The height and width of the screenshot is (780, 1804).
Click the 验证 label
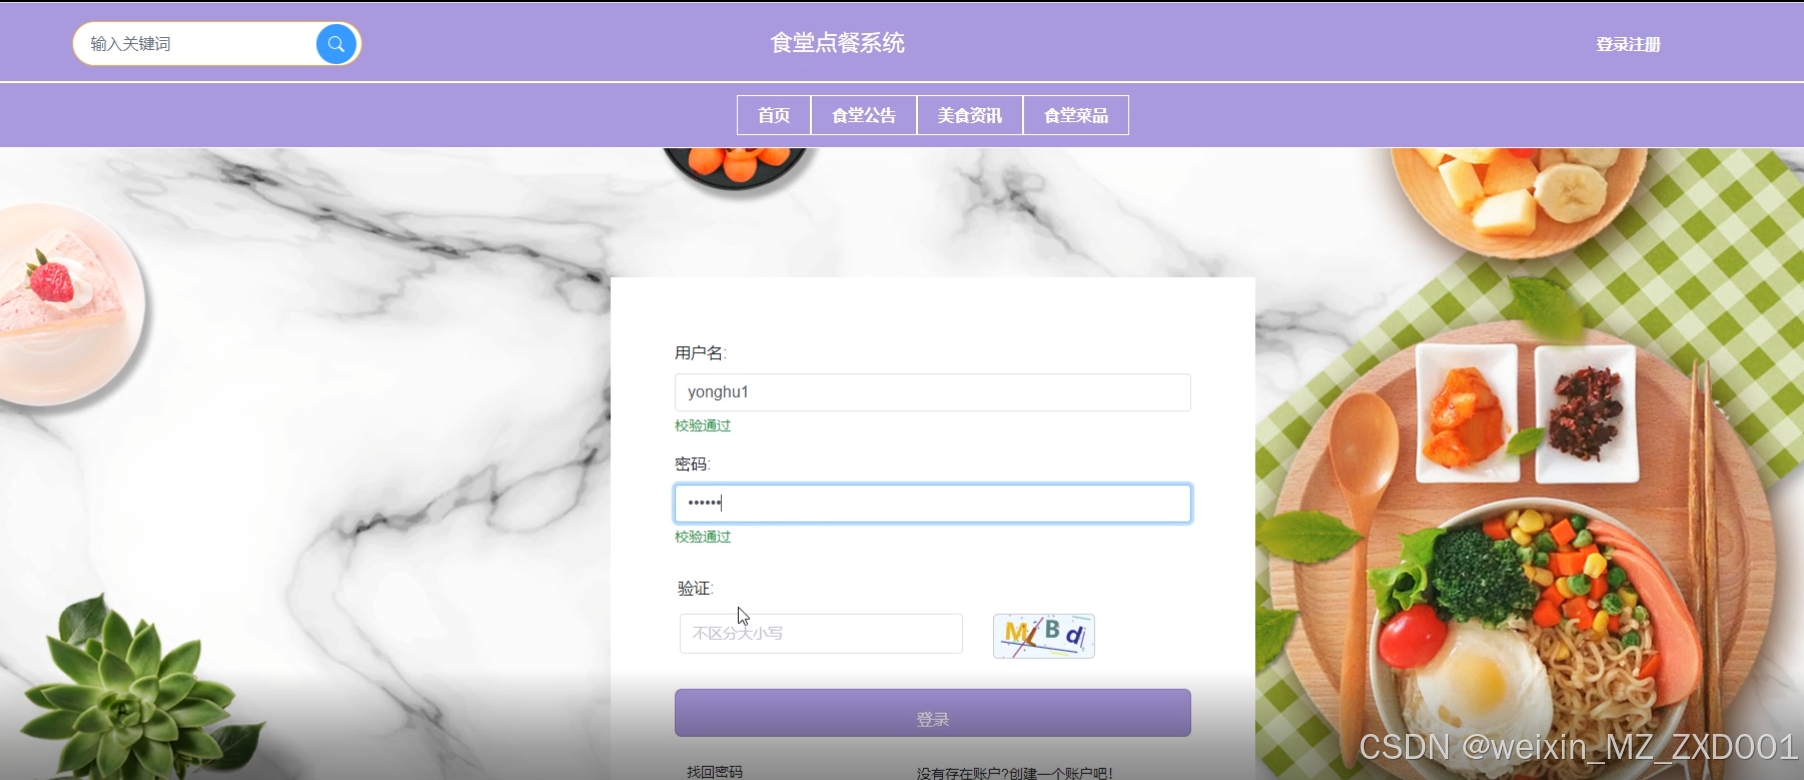[695, 588]
